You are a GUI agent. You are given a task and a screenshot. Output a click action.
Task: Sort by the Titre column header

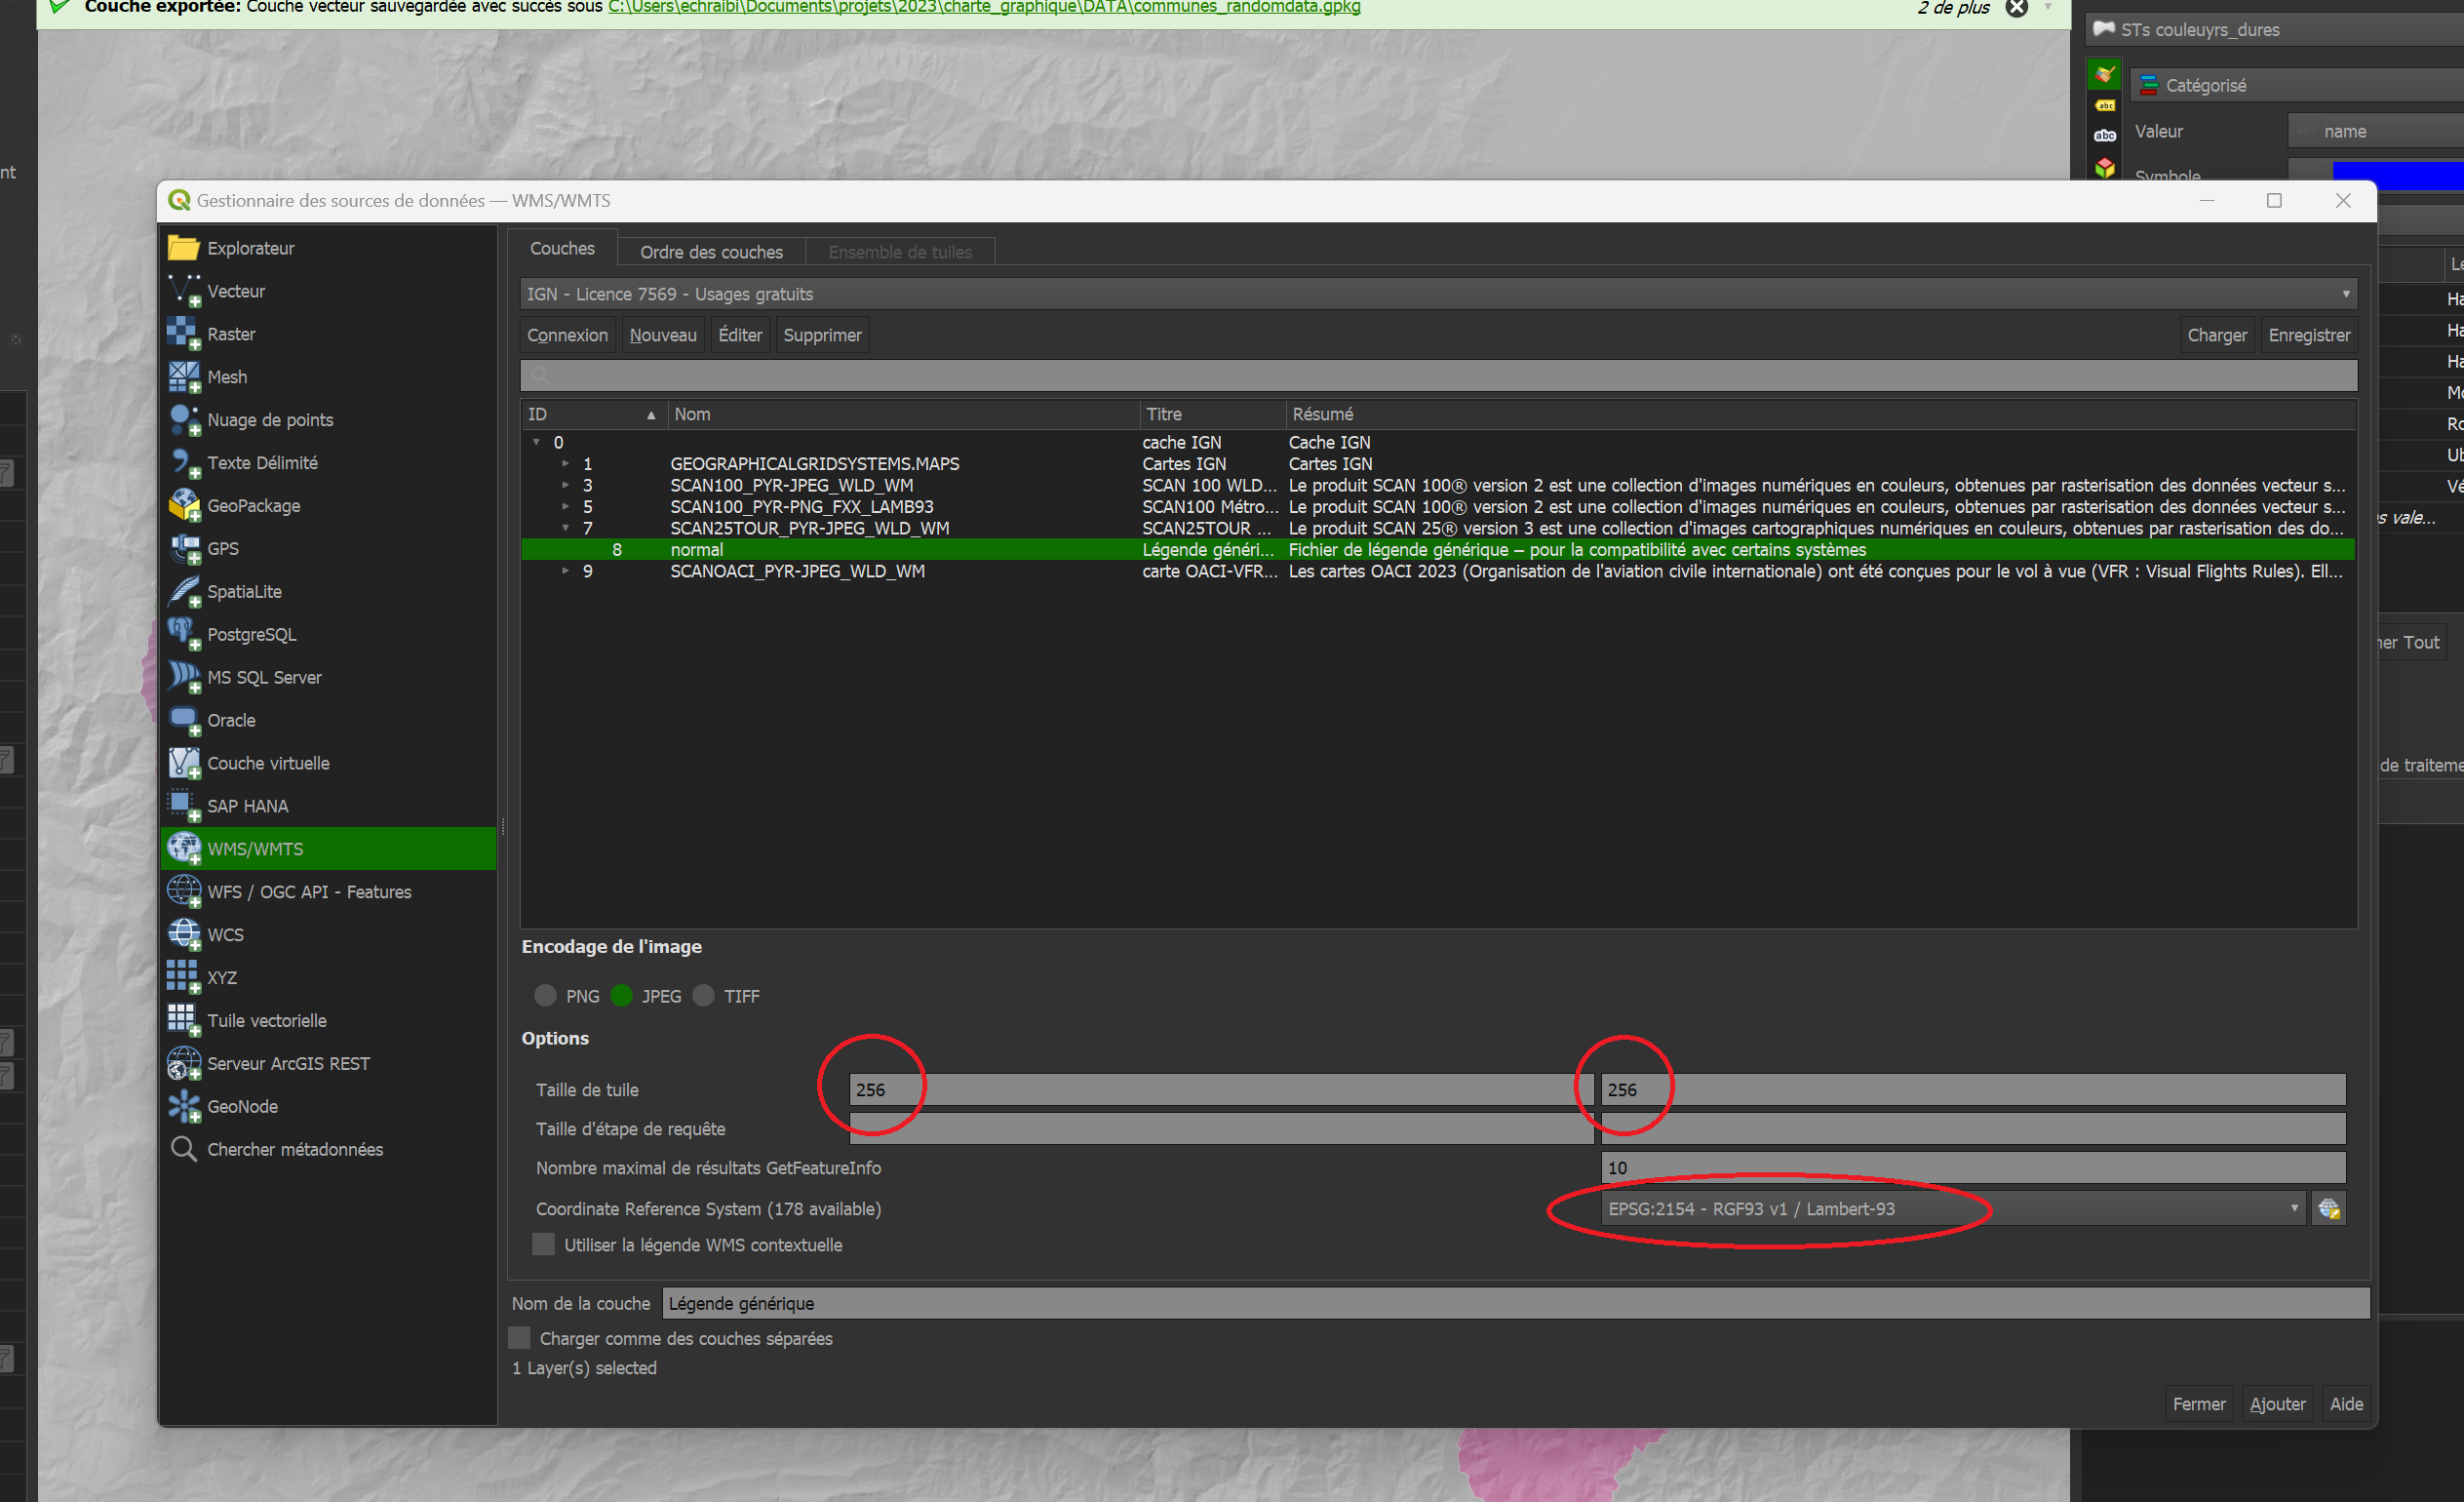[1212, 414]
